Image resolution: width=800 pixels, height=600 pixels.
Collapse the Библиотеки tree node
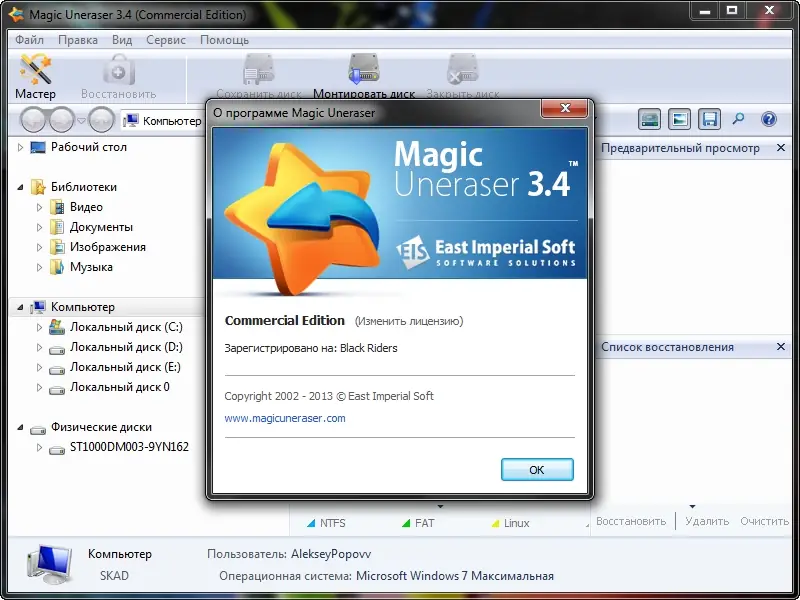(x=20, y=187)
